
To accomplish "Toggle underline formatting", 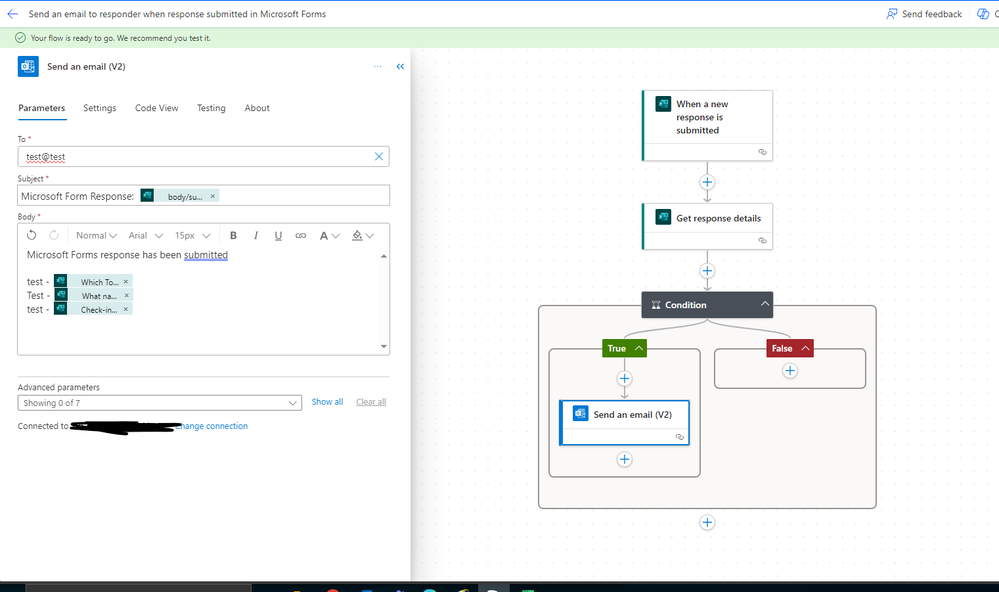I will (278, 235).
